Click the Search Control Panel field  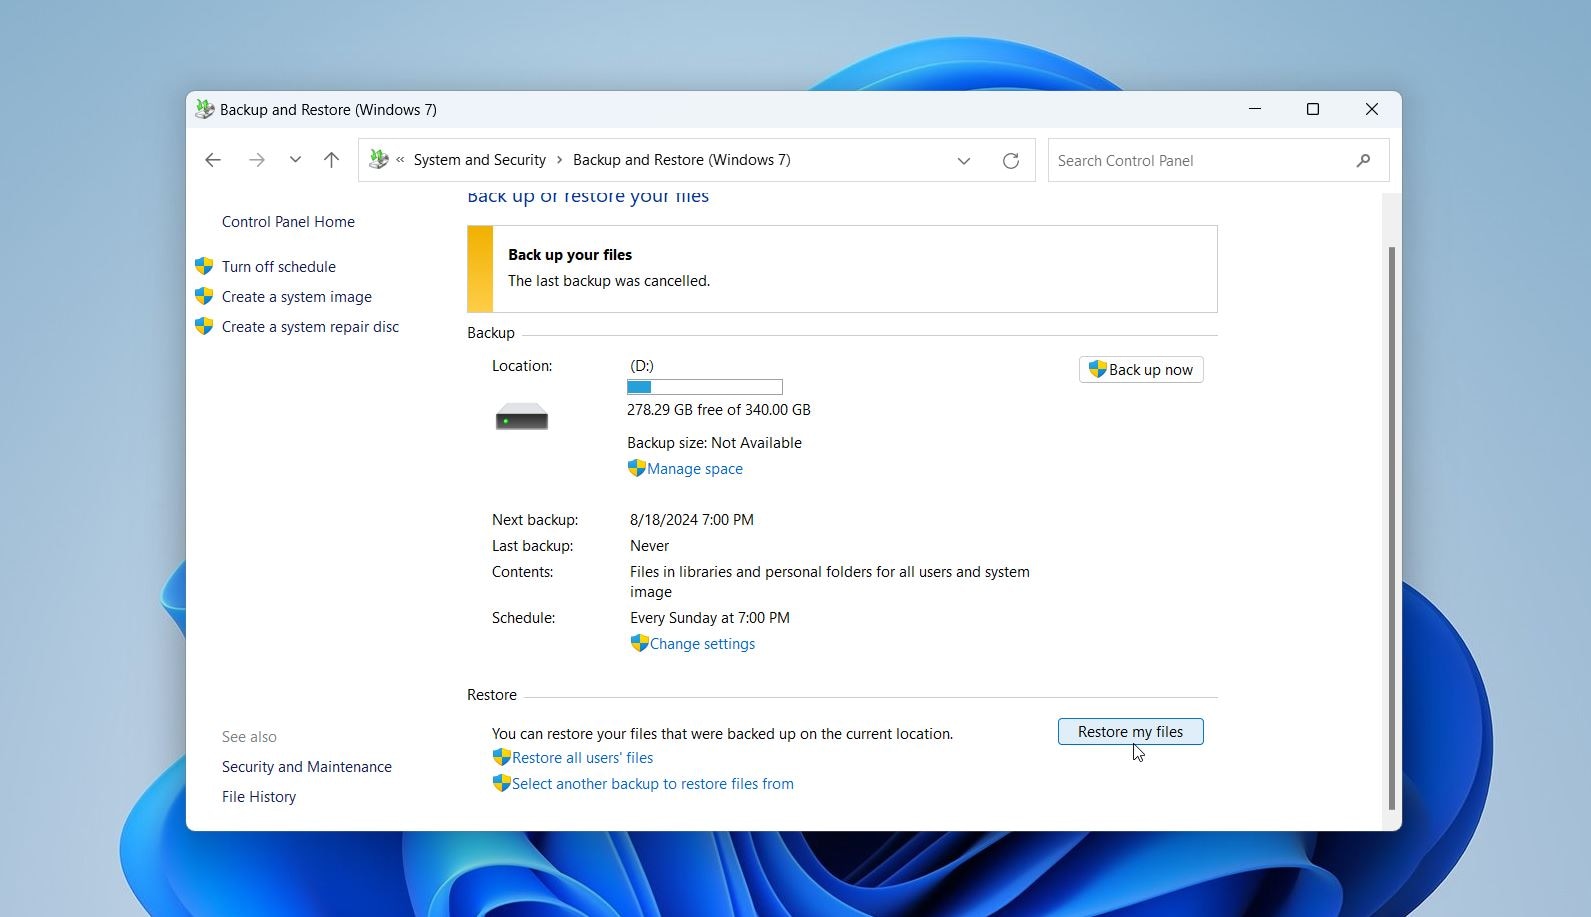1218,160
